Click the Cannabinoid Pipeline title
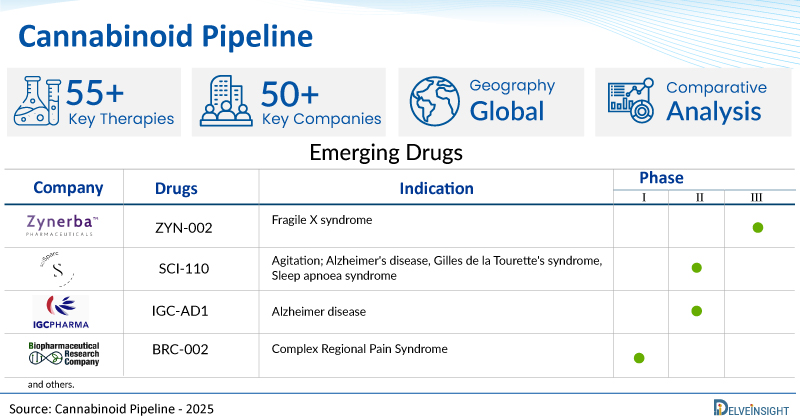The width and height of the screenshot is (800, 420). 166,37
